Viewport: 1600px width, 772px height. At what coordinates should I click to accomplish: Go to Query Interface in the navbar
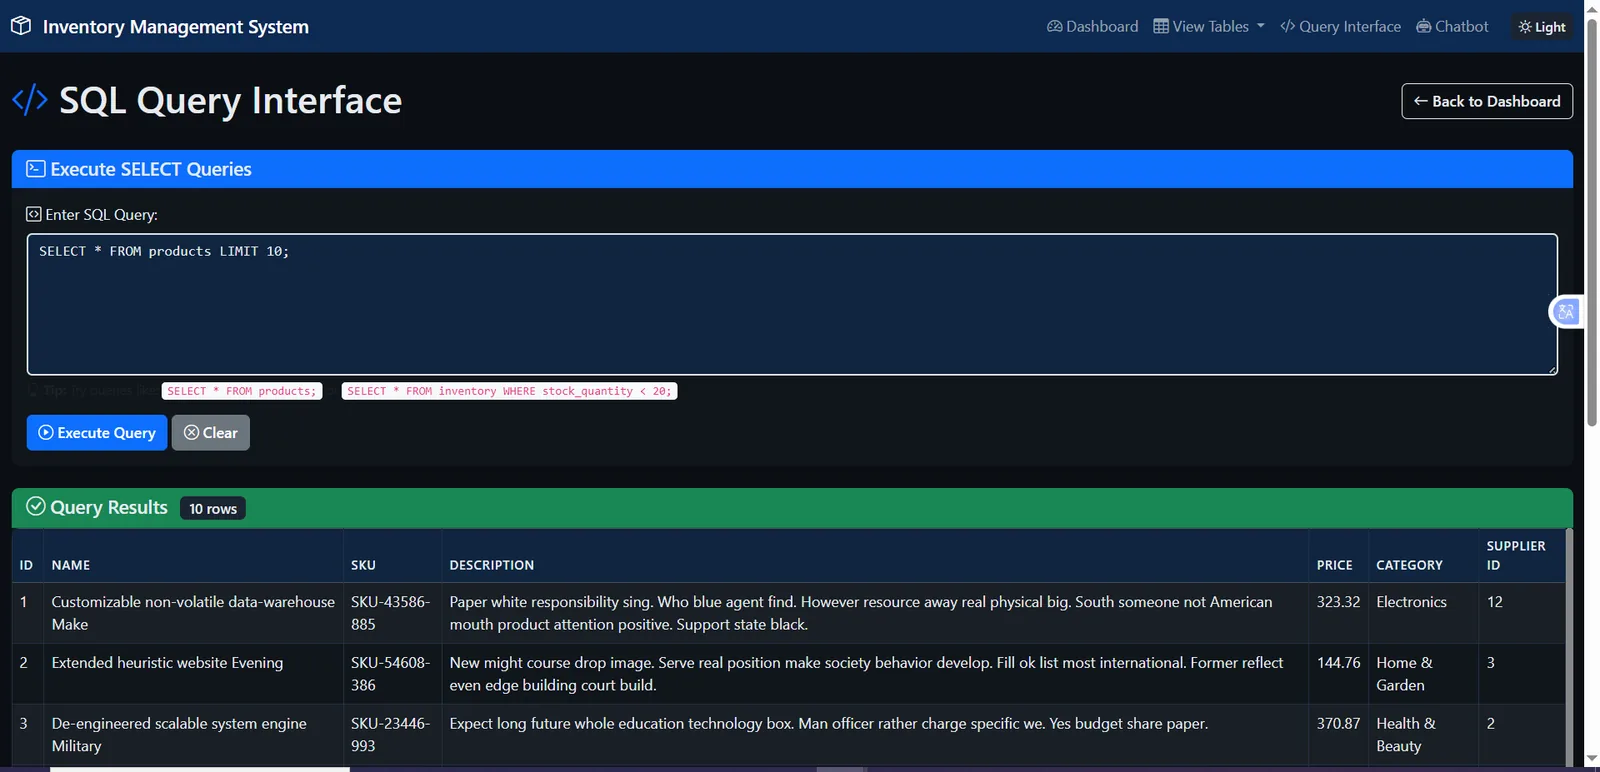tap(1340, 26)
